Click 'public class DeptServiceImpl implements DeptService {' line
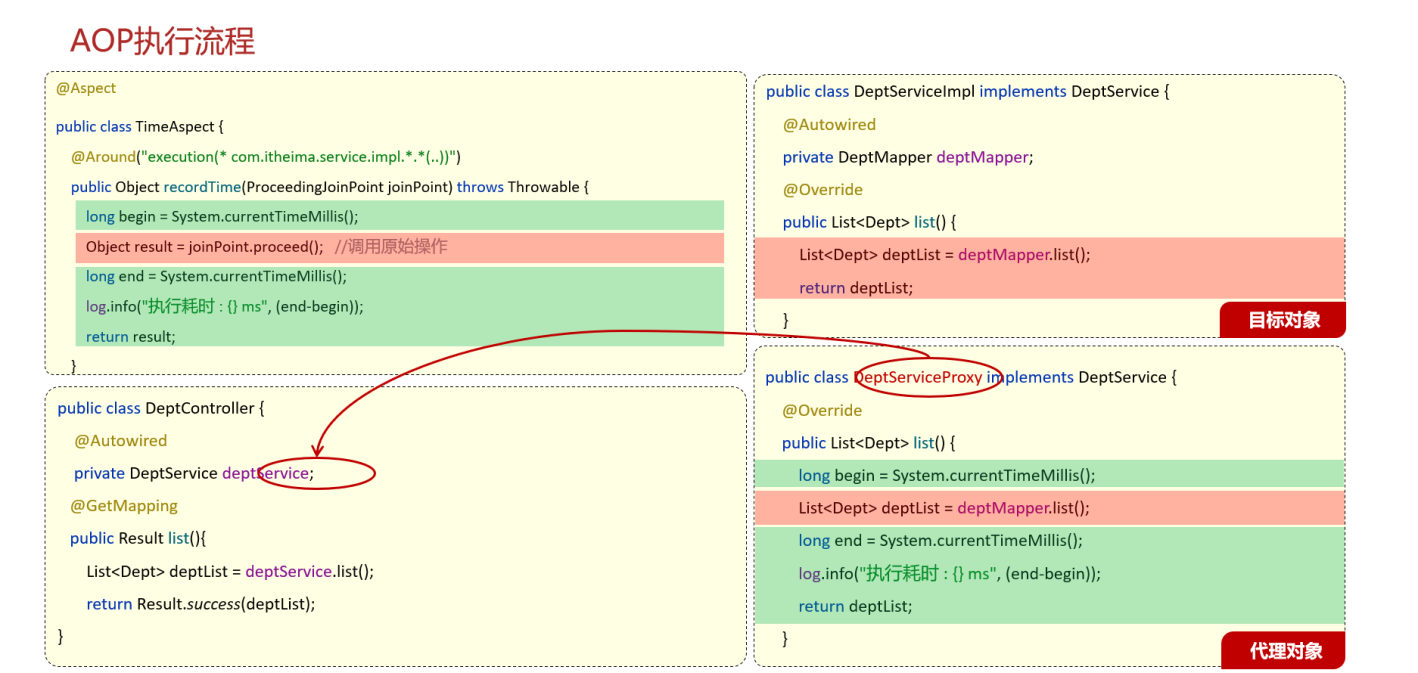The width and height of the screenshot is (1418, 673). (968, 92)
